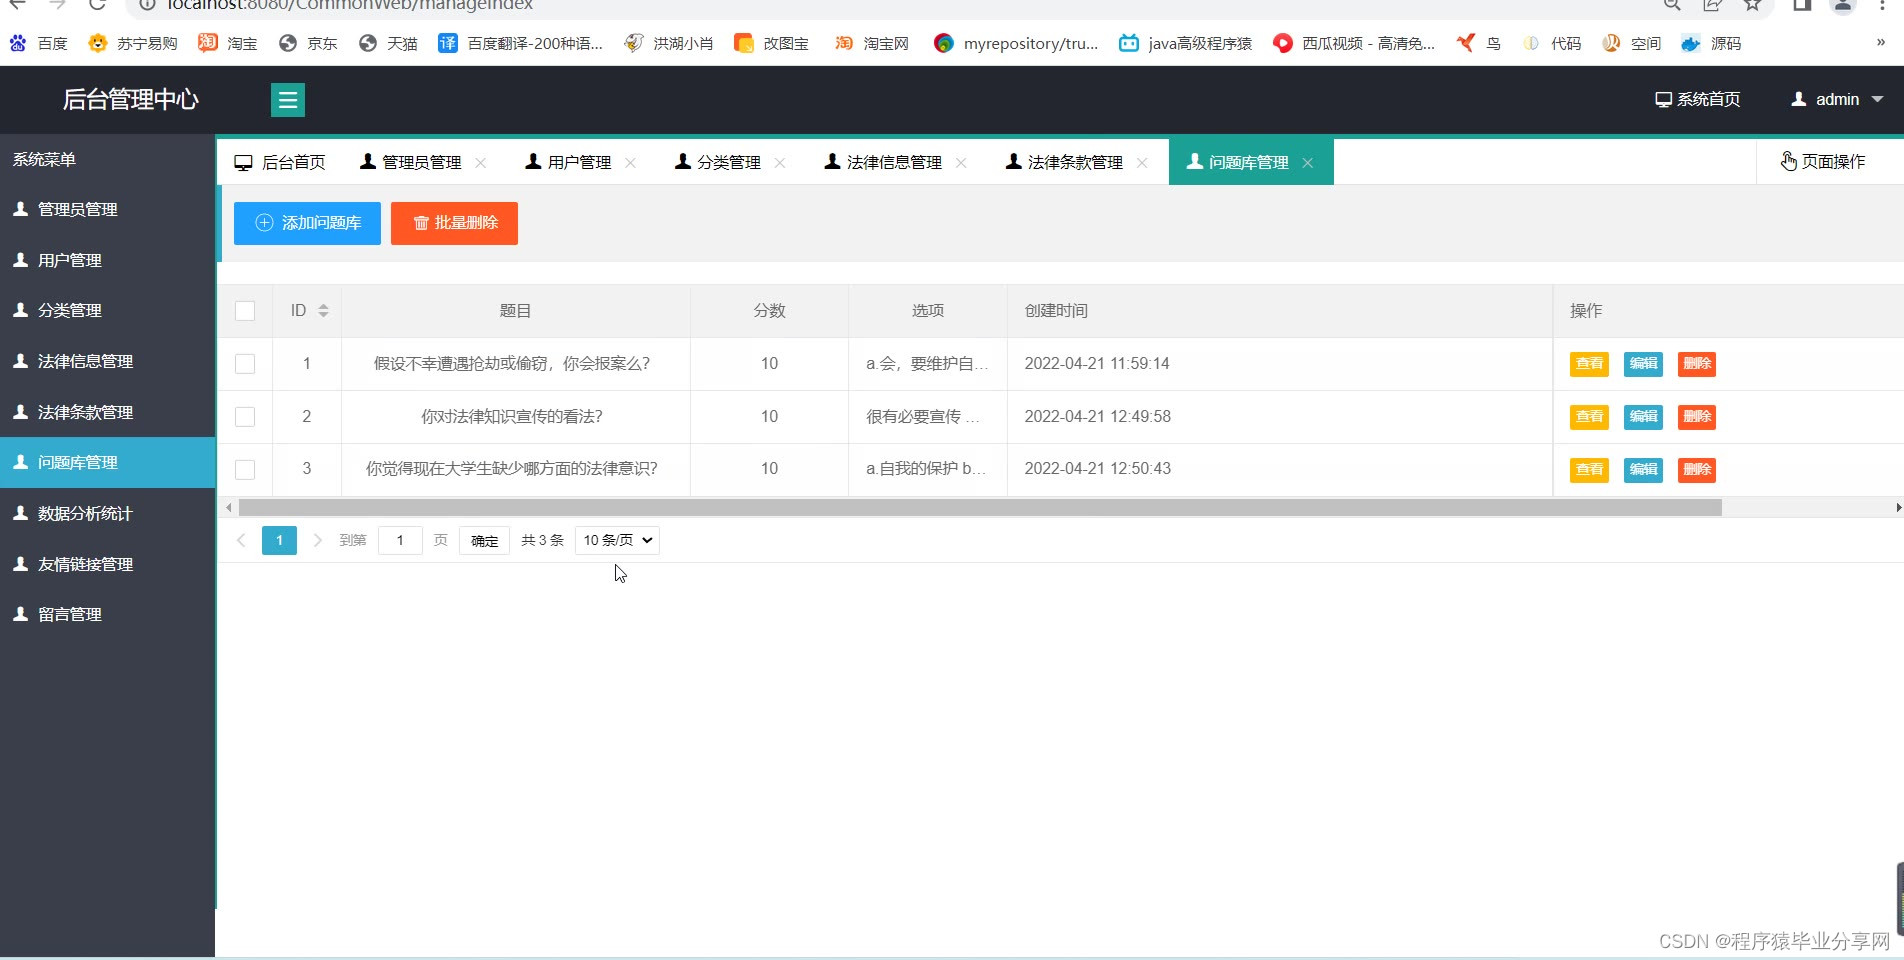Close the 管理员管理 tab
The image size is (1904, 960).
(481, 162)
